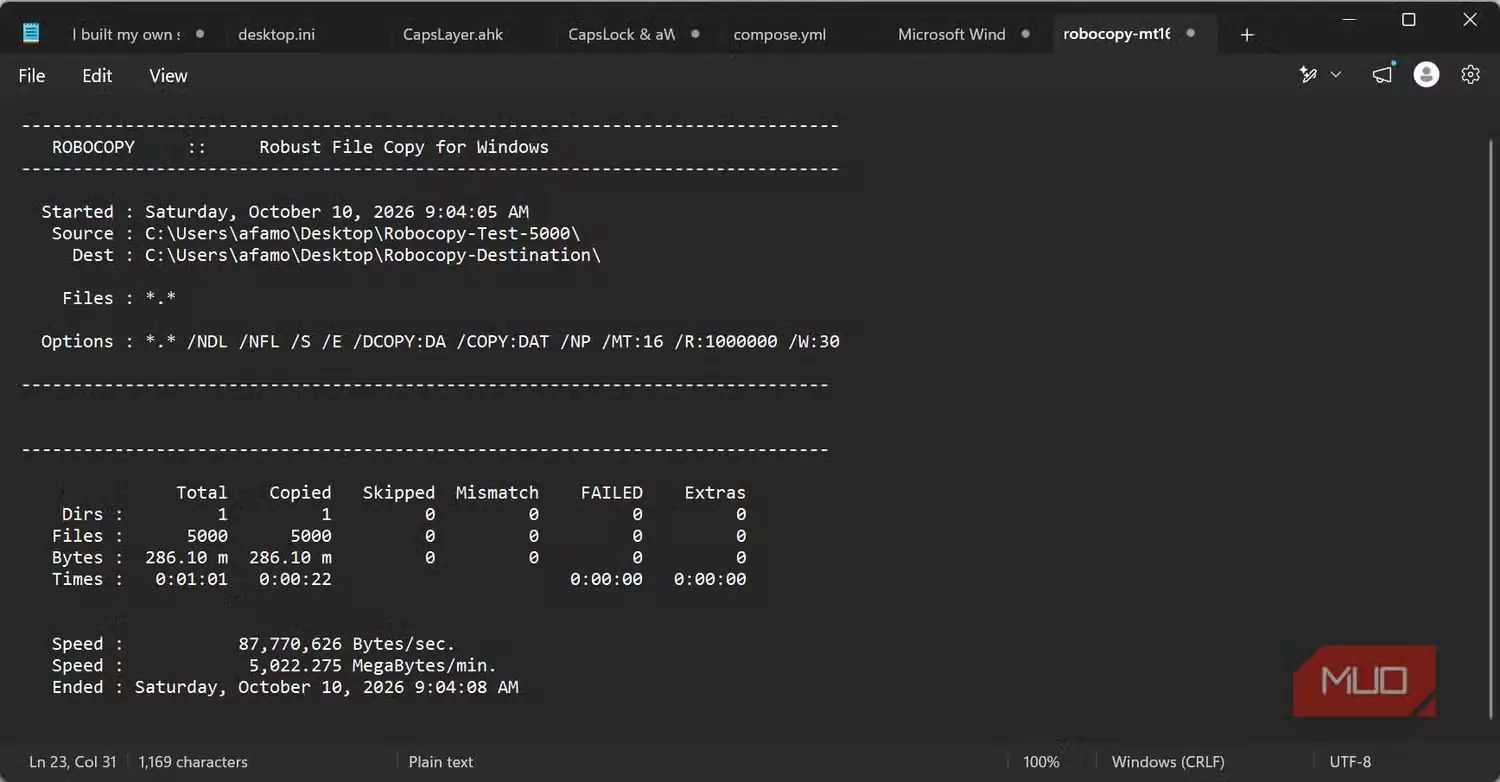1500x782 pixels.
Task: Switch to the compose.yml tab
Action: tap(780, 34)
